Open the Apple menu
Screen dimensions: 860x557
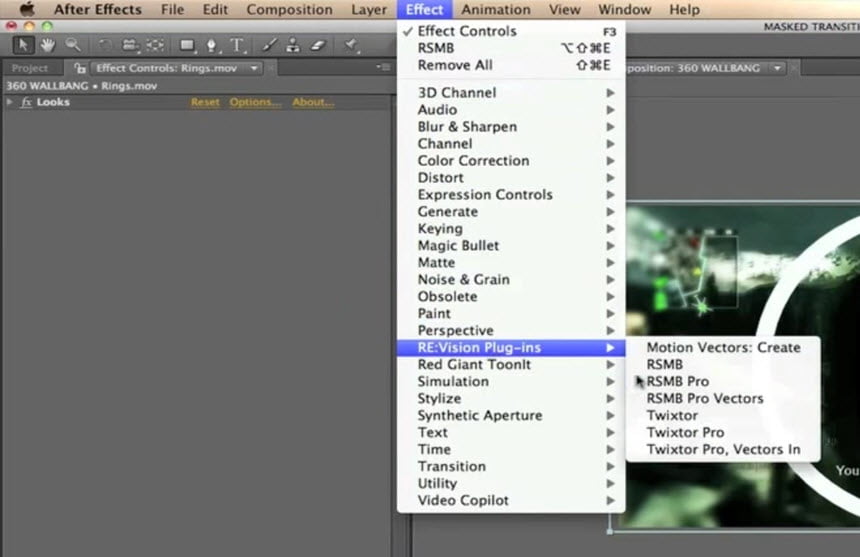[x=27, y=9]
